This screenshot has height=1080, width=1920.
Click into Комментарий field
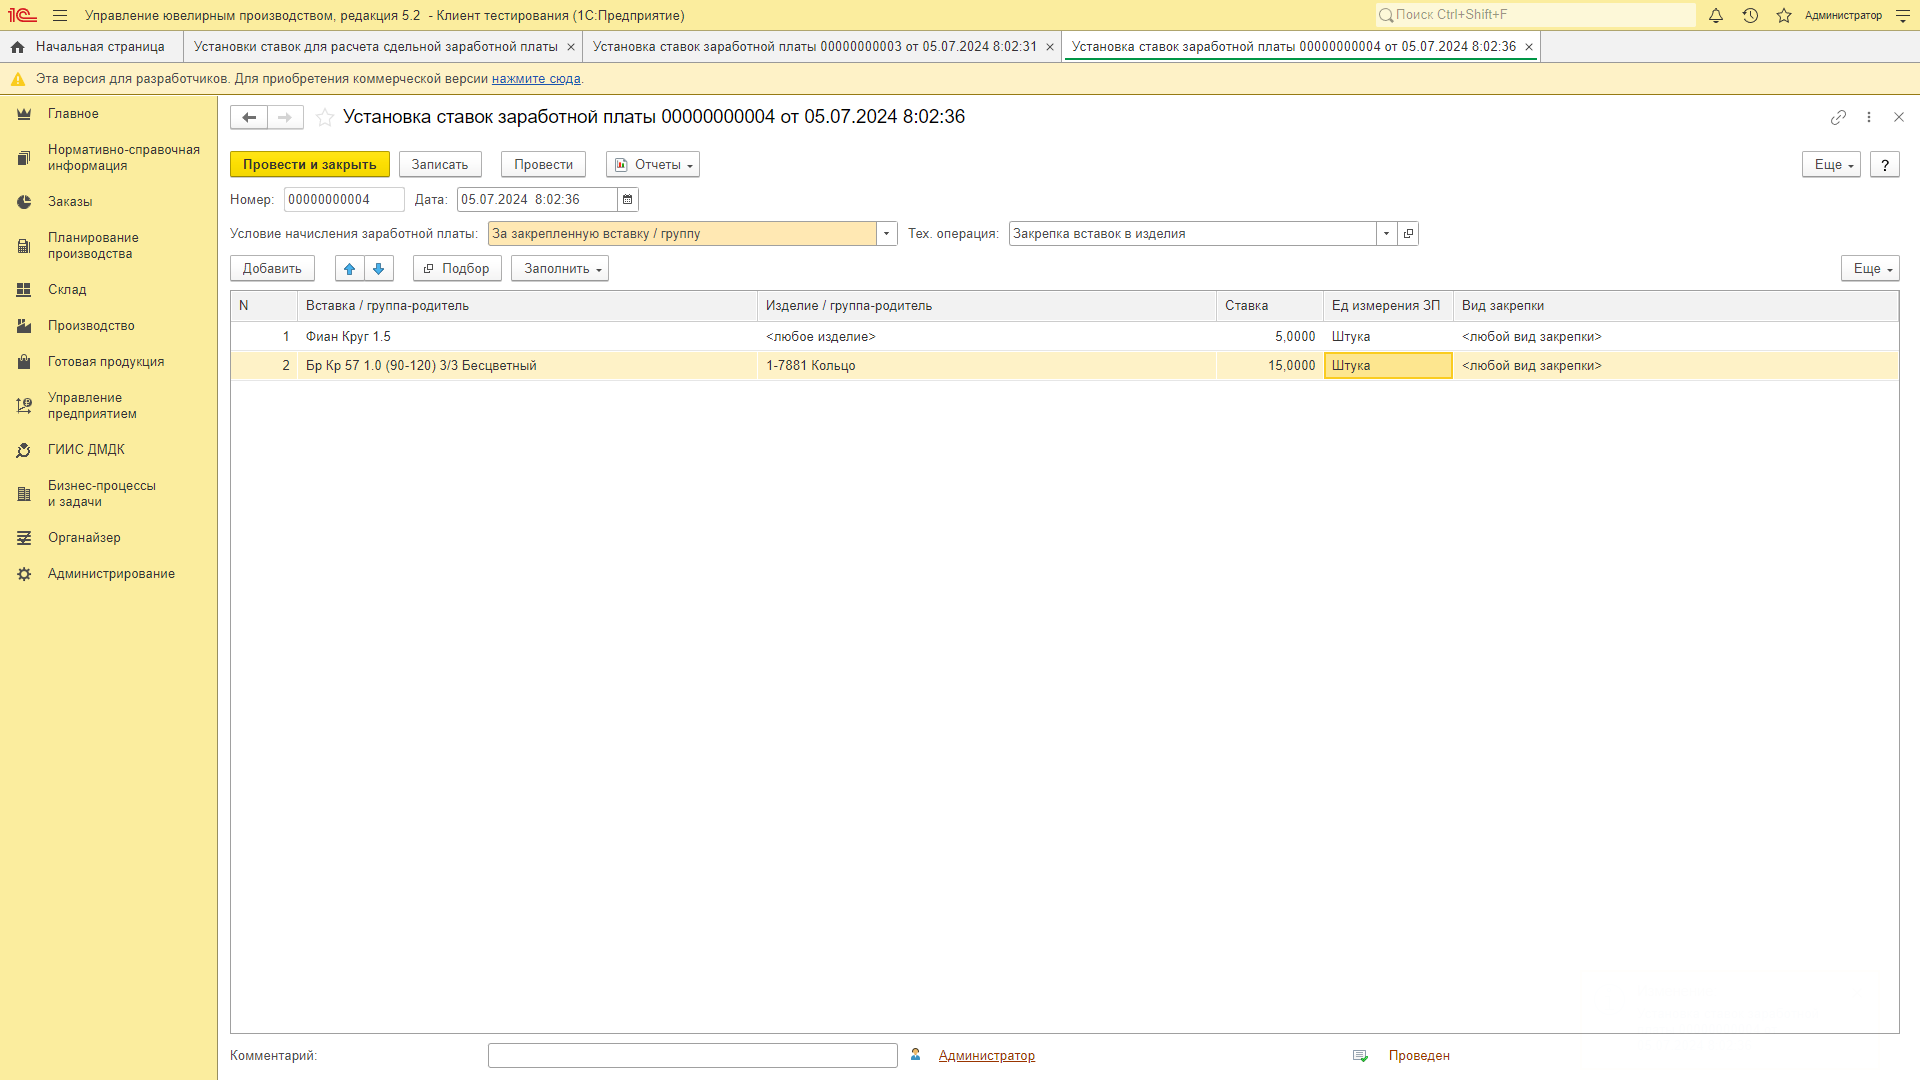coord(693,1056)
